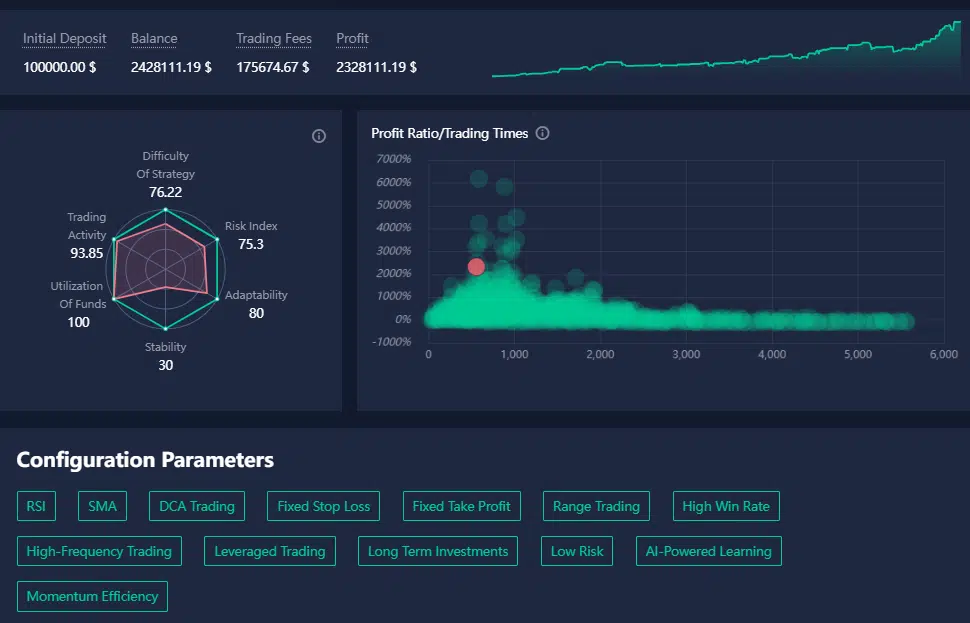This screenshot has width=970, height=623.
Task: Select the SMA parameter tag
Action: tap(102, 506)
